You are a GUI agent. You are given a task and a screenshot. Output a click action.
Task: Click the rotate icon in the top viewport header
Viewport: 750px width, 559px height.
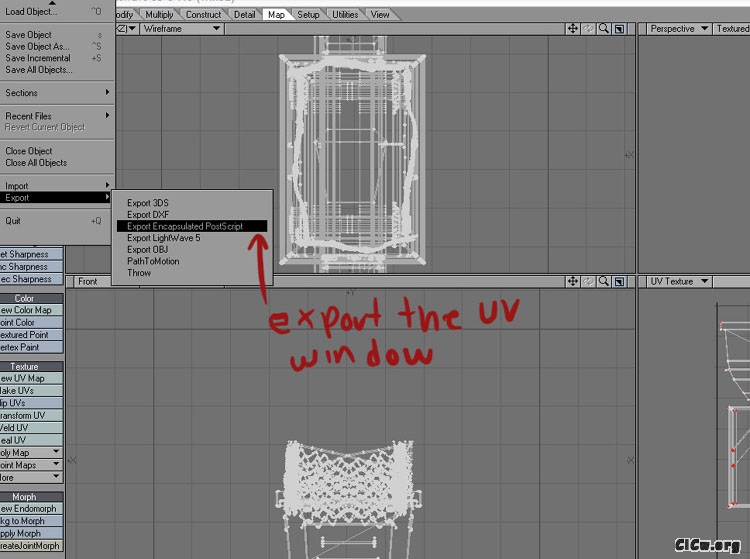point(589,29)
